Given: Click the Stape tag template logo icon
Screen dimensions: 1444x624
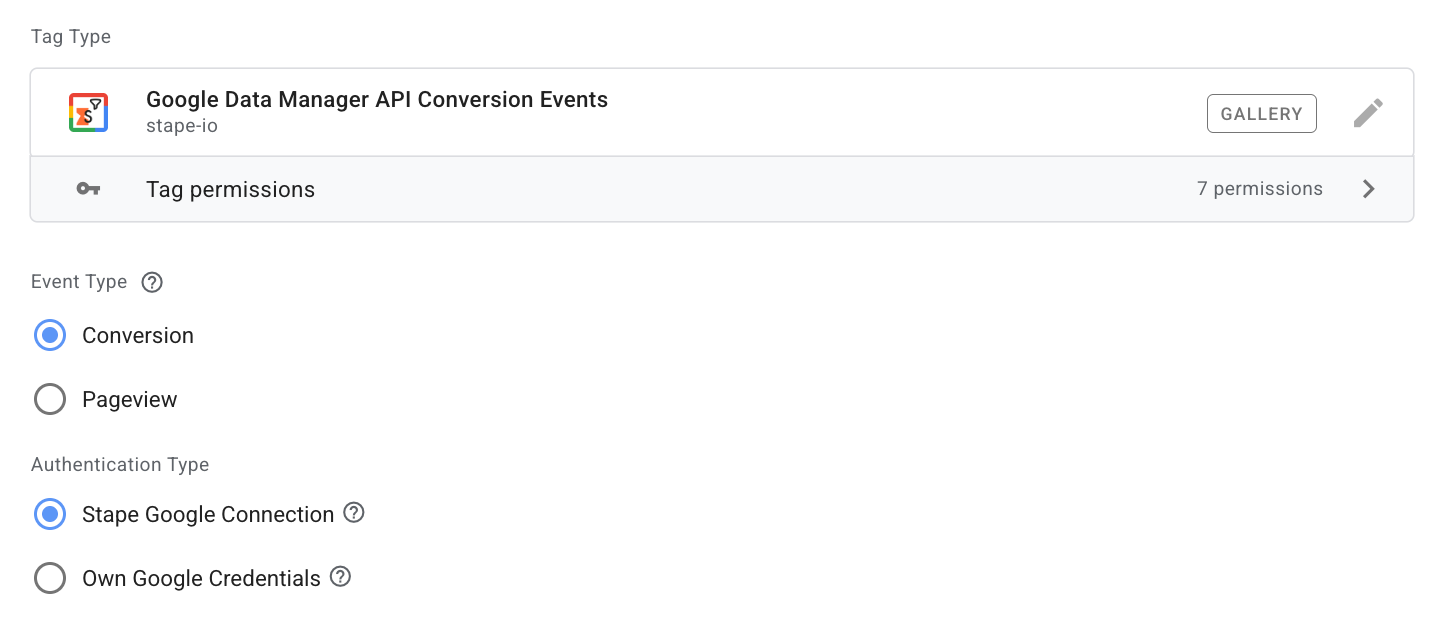Looking at the screenshot, I should [x=88, y=113].
